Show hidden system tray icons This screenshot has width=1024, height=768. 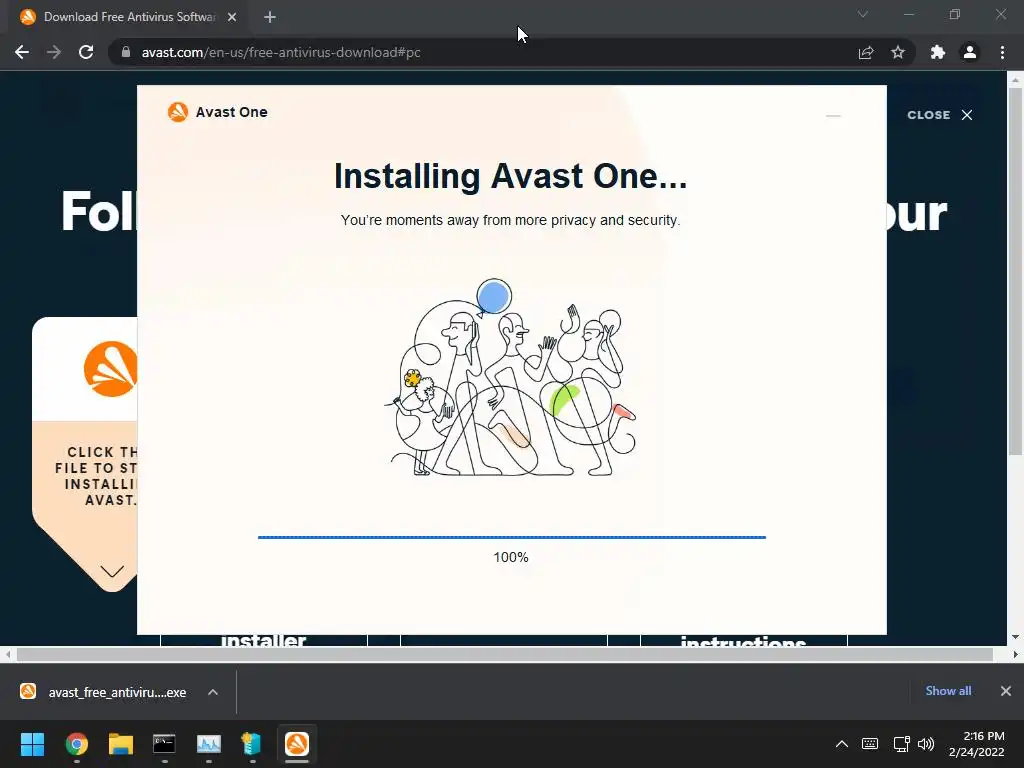(x=842, y=744)
